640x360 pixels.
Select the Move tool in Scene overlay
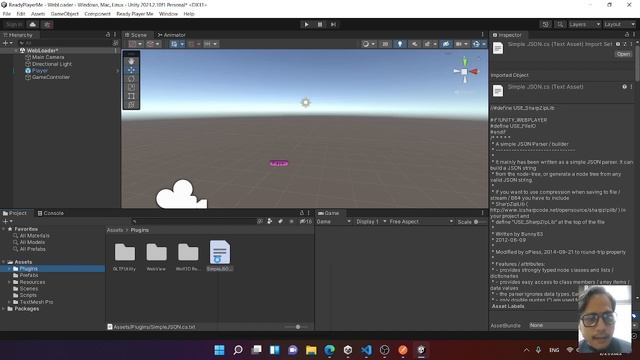[x=131, y=70]
